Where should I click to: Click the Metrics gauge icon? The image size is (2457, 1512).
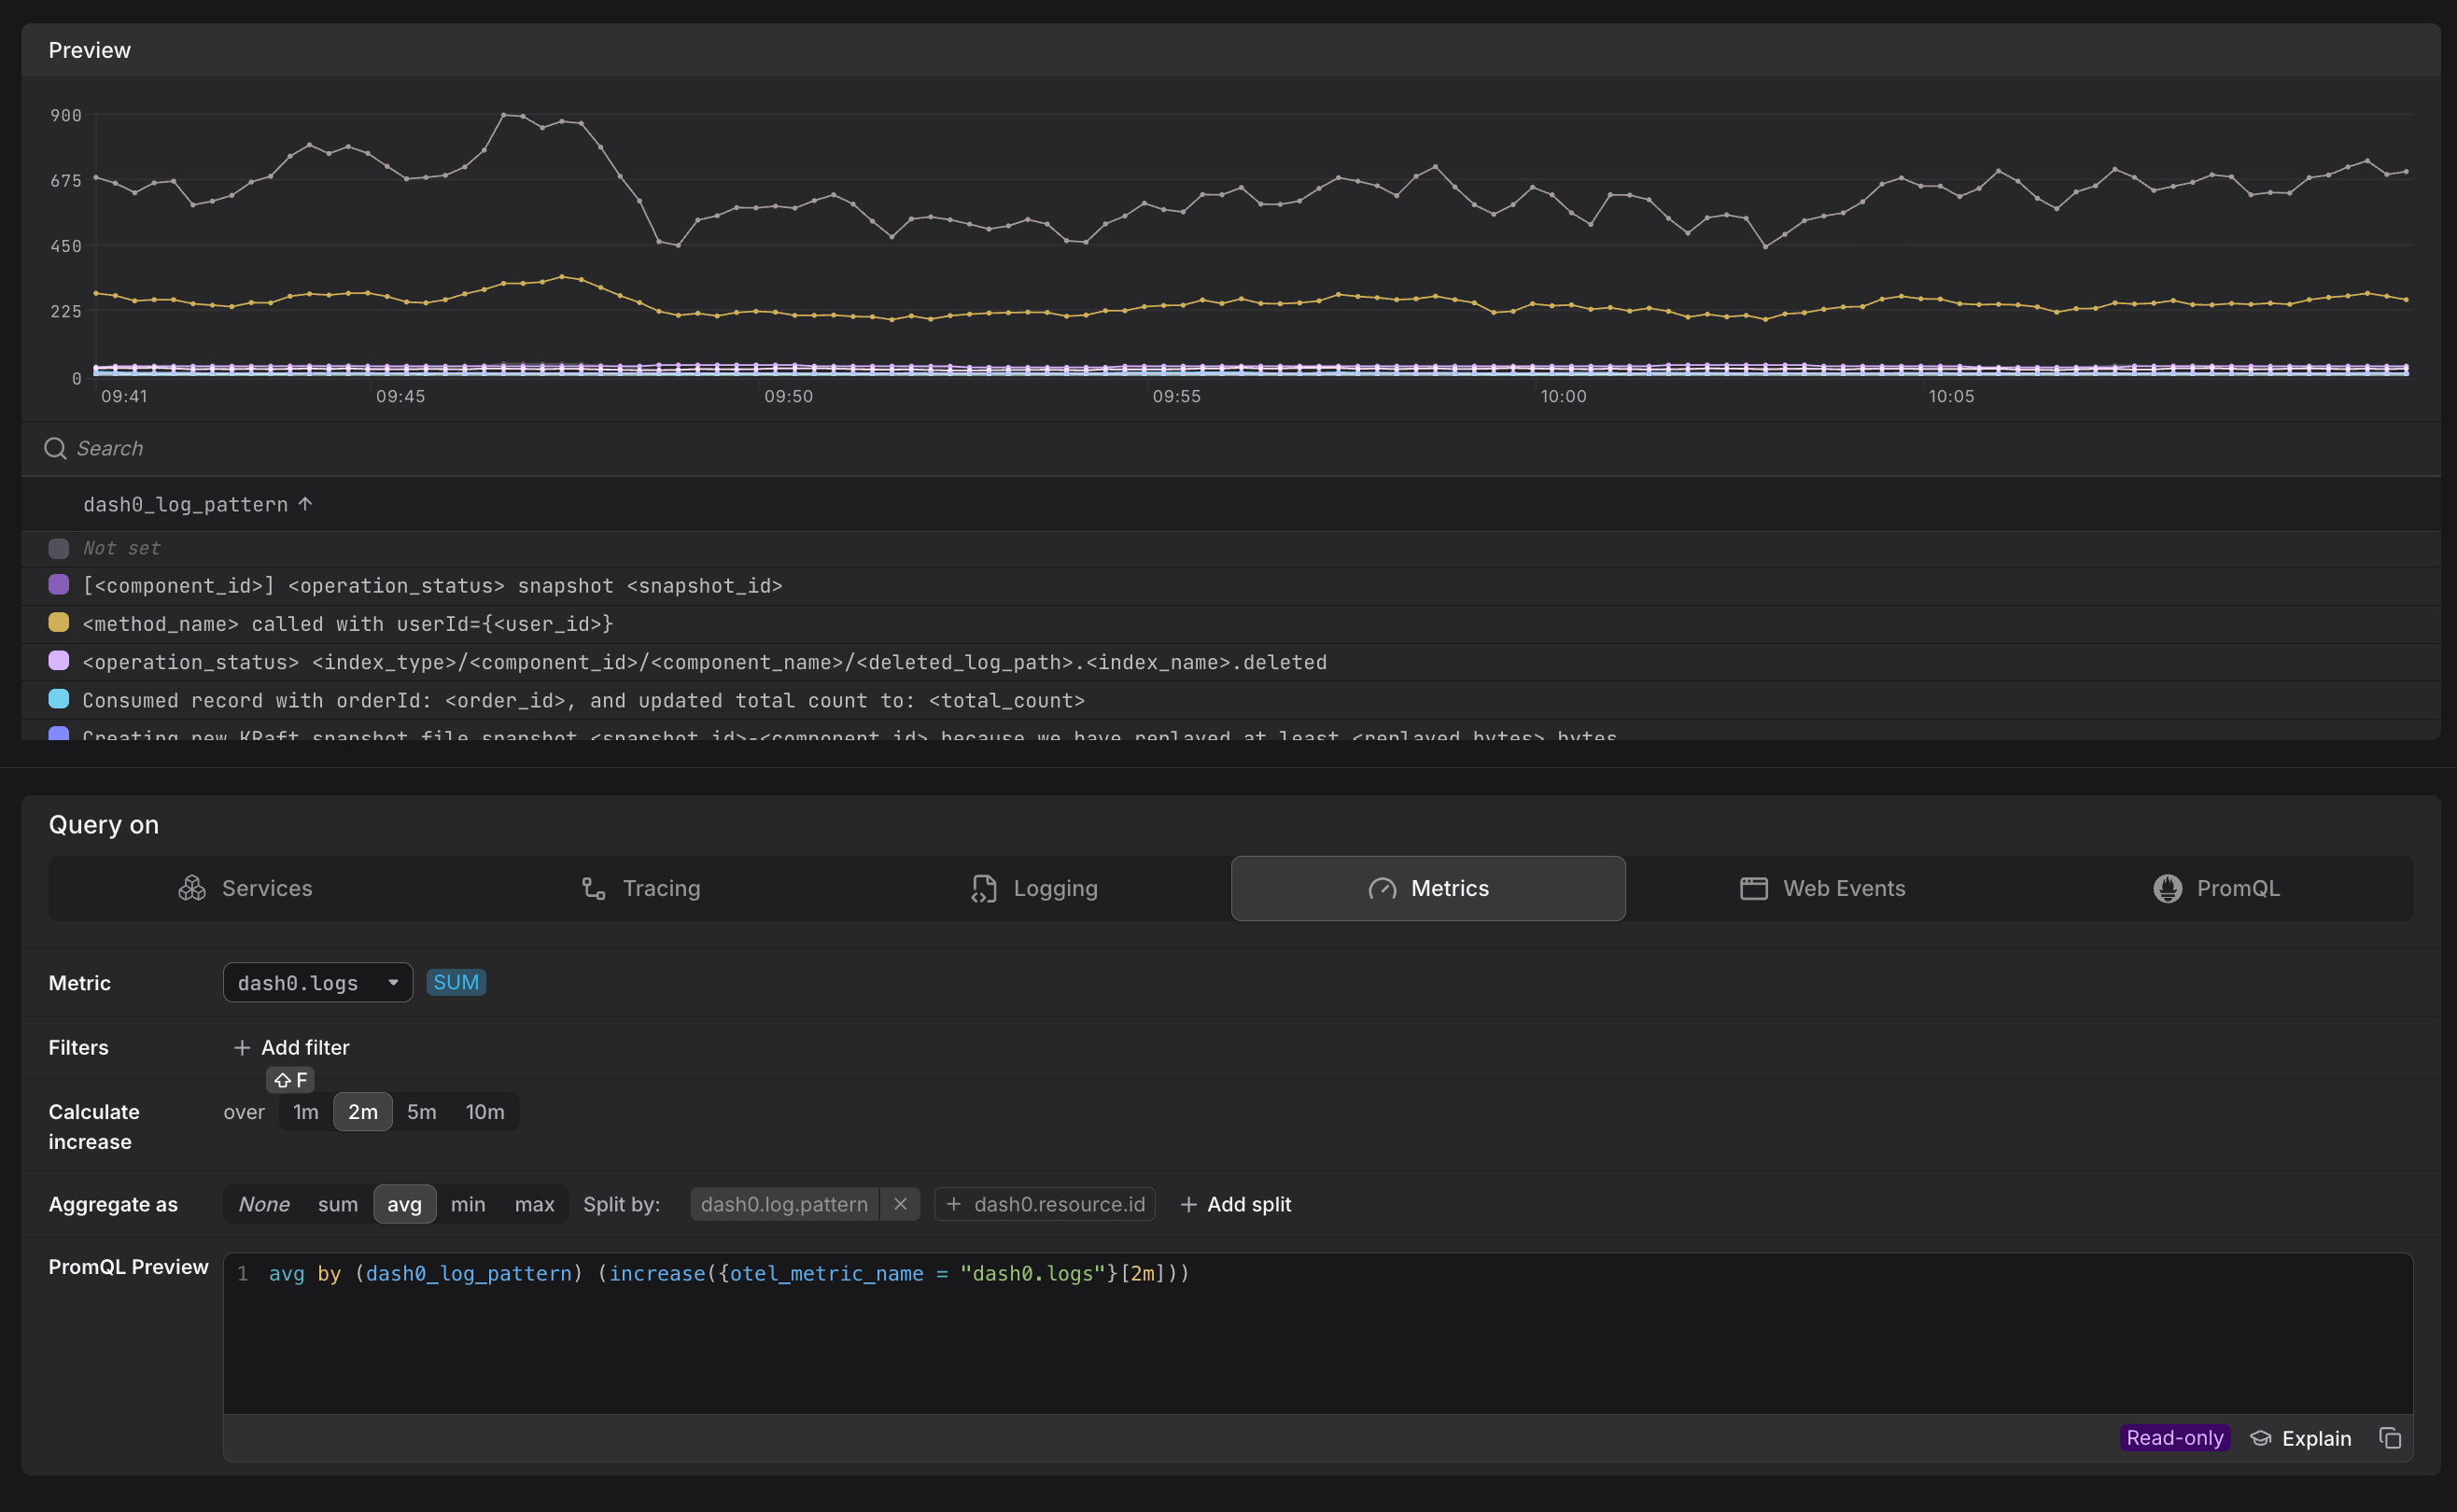pos(1383,889)
